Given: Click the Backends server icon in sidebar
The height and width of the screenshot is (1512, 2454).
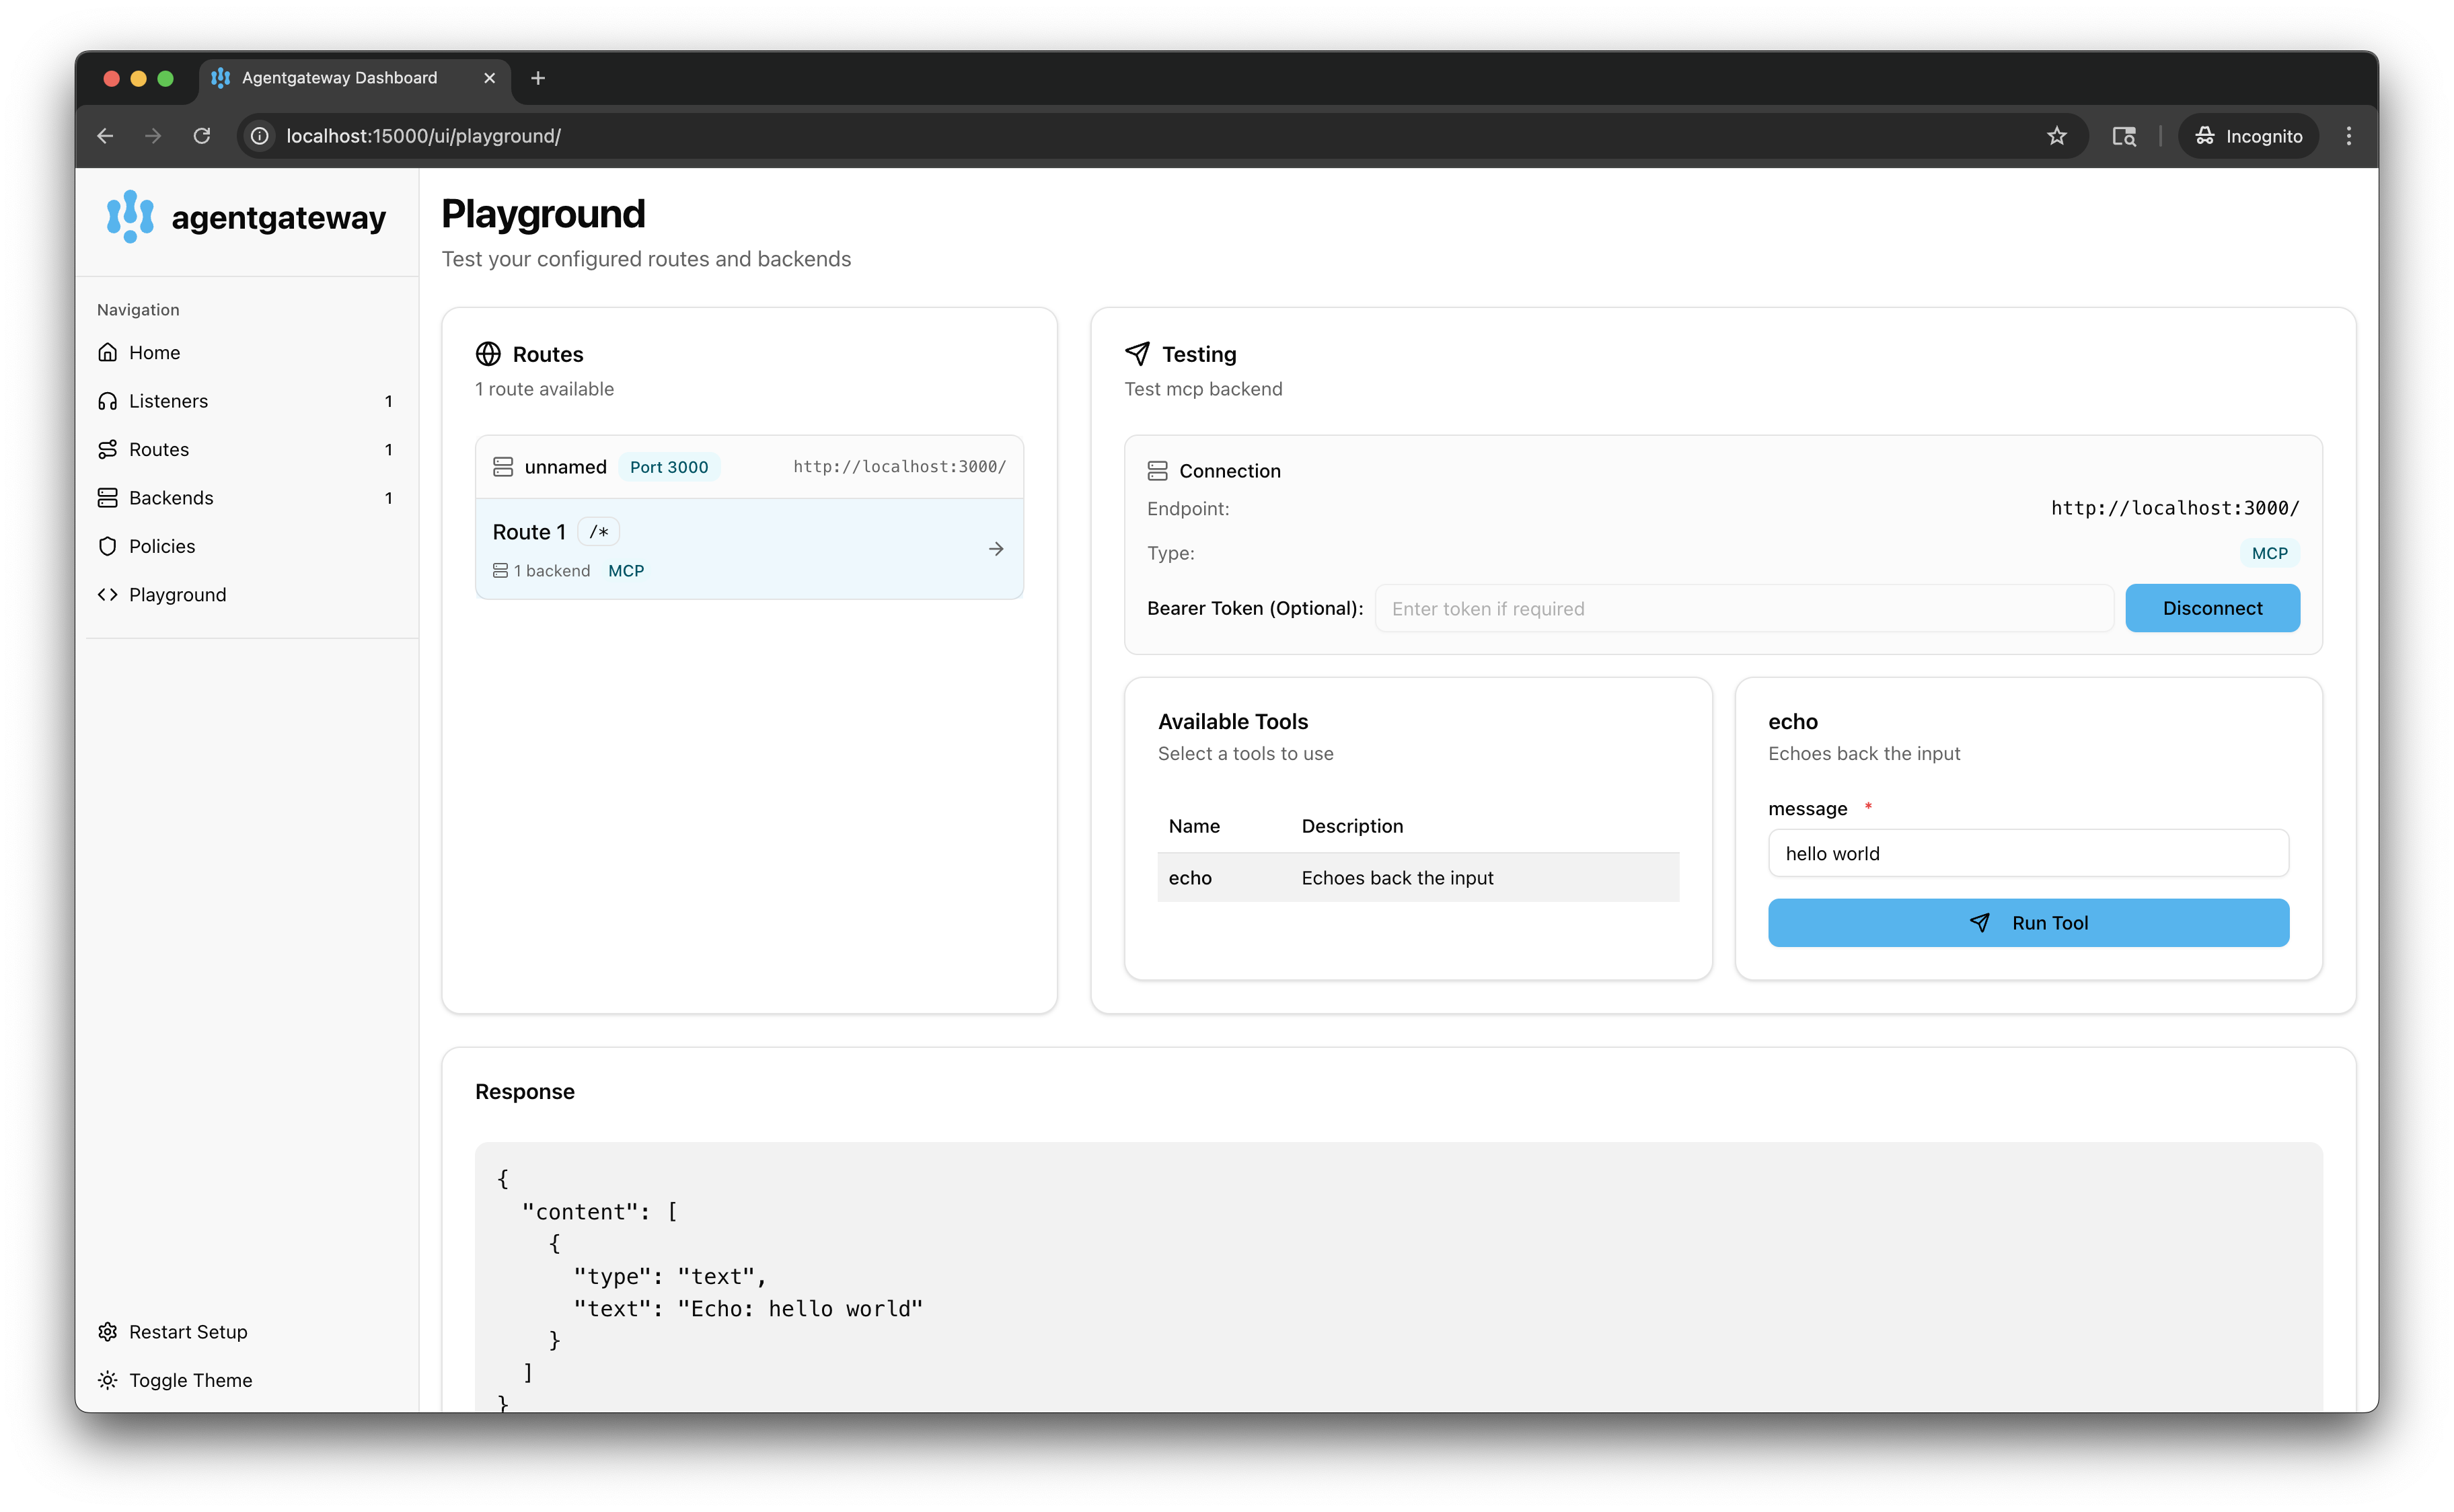Looking at the screenshot, I should [108, 497].
